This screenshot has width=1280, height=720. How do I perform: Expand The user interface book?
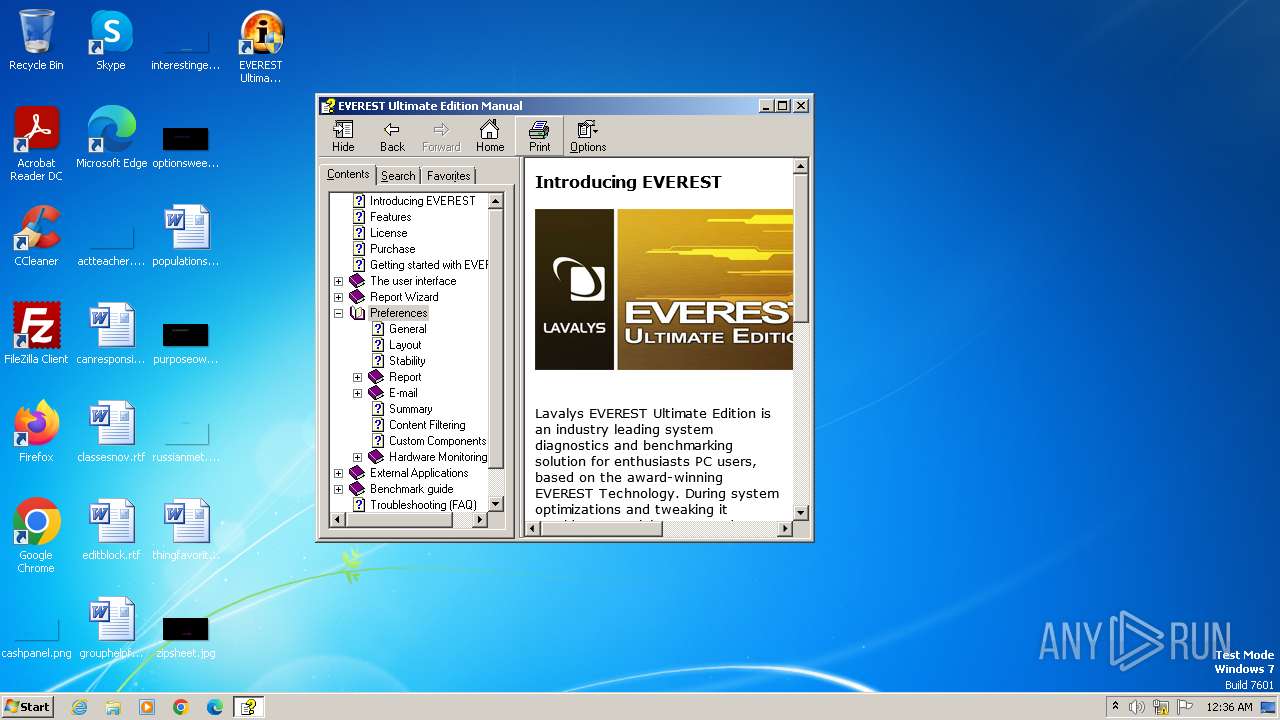tap(338, 281)
